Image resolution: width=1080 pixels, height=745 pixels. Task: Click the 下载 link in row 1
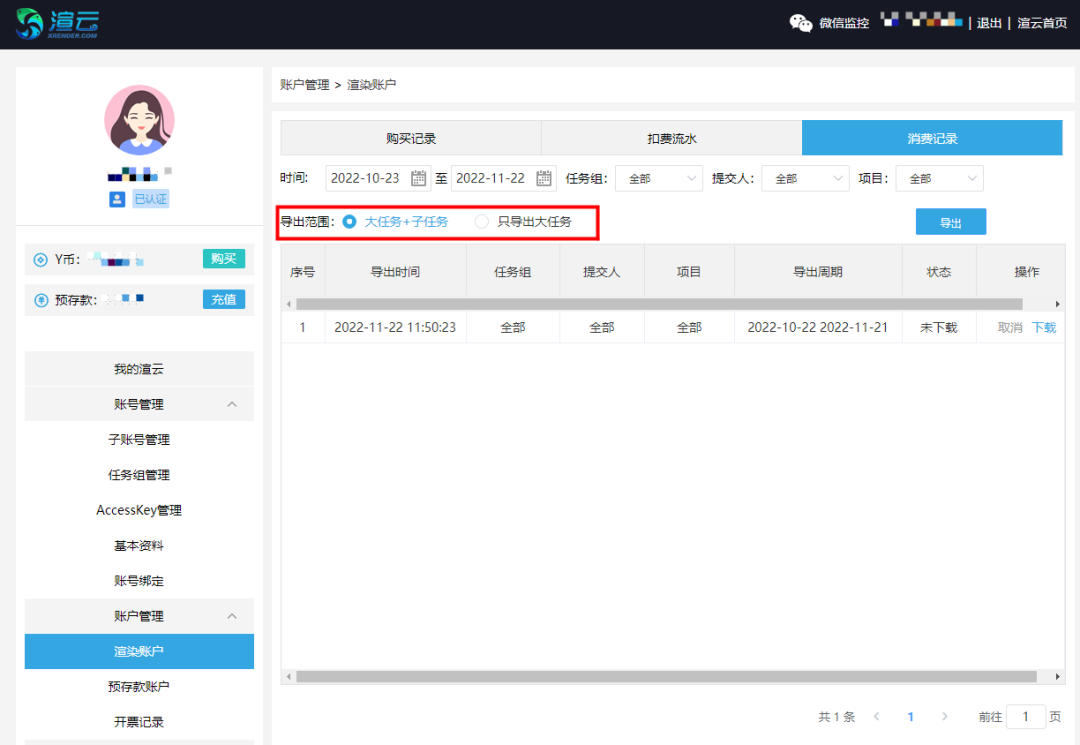pos(1043,327)
